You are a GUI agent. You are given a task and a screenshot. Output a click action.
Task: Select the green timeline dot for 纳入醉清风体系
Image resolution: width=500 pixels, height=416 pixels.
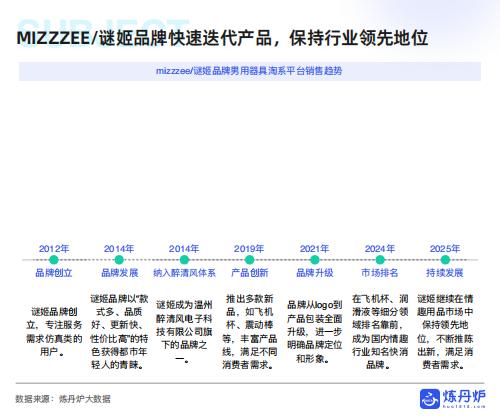coord(184,260)
